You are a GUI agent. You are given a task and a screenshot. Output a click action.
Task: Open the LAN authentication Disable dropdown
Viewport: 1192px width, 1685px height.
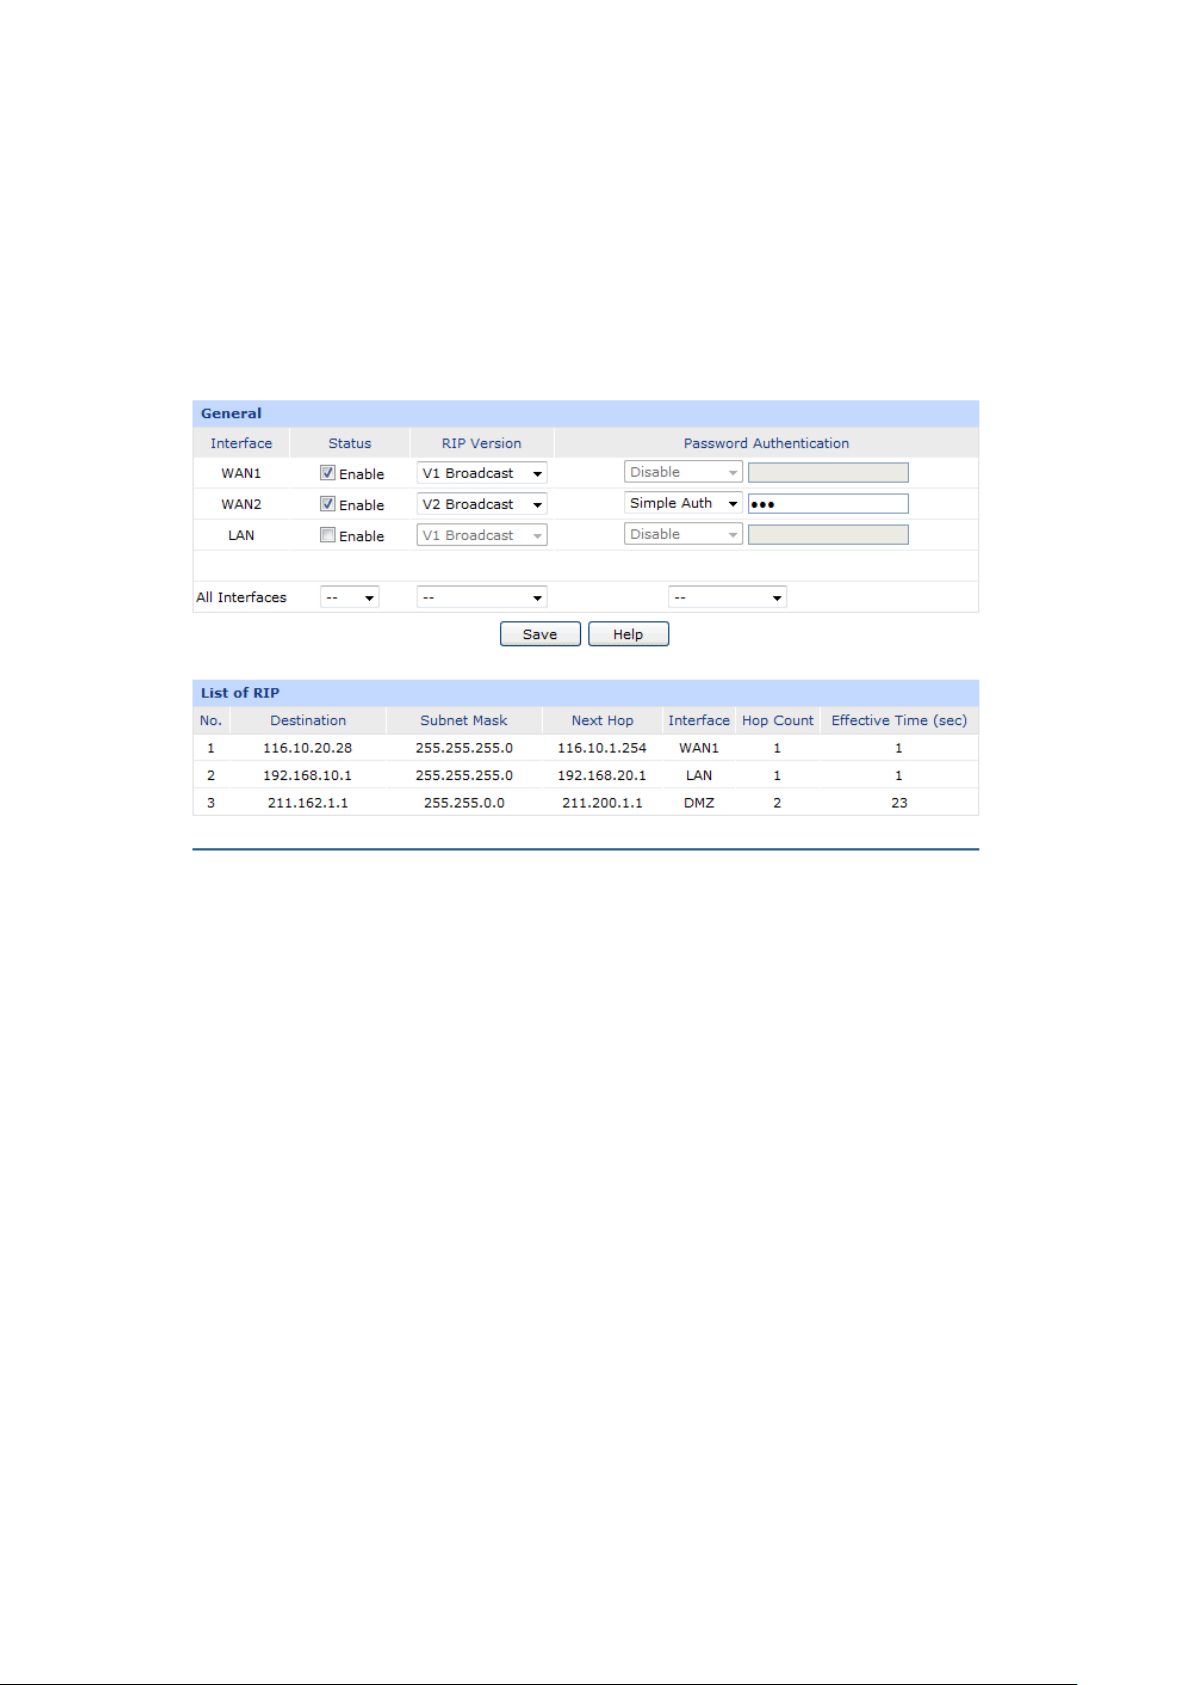pyautogui.click(x=683, y=534)
